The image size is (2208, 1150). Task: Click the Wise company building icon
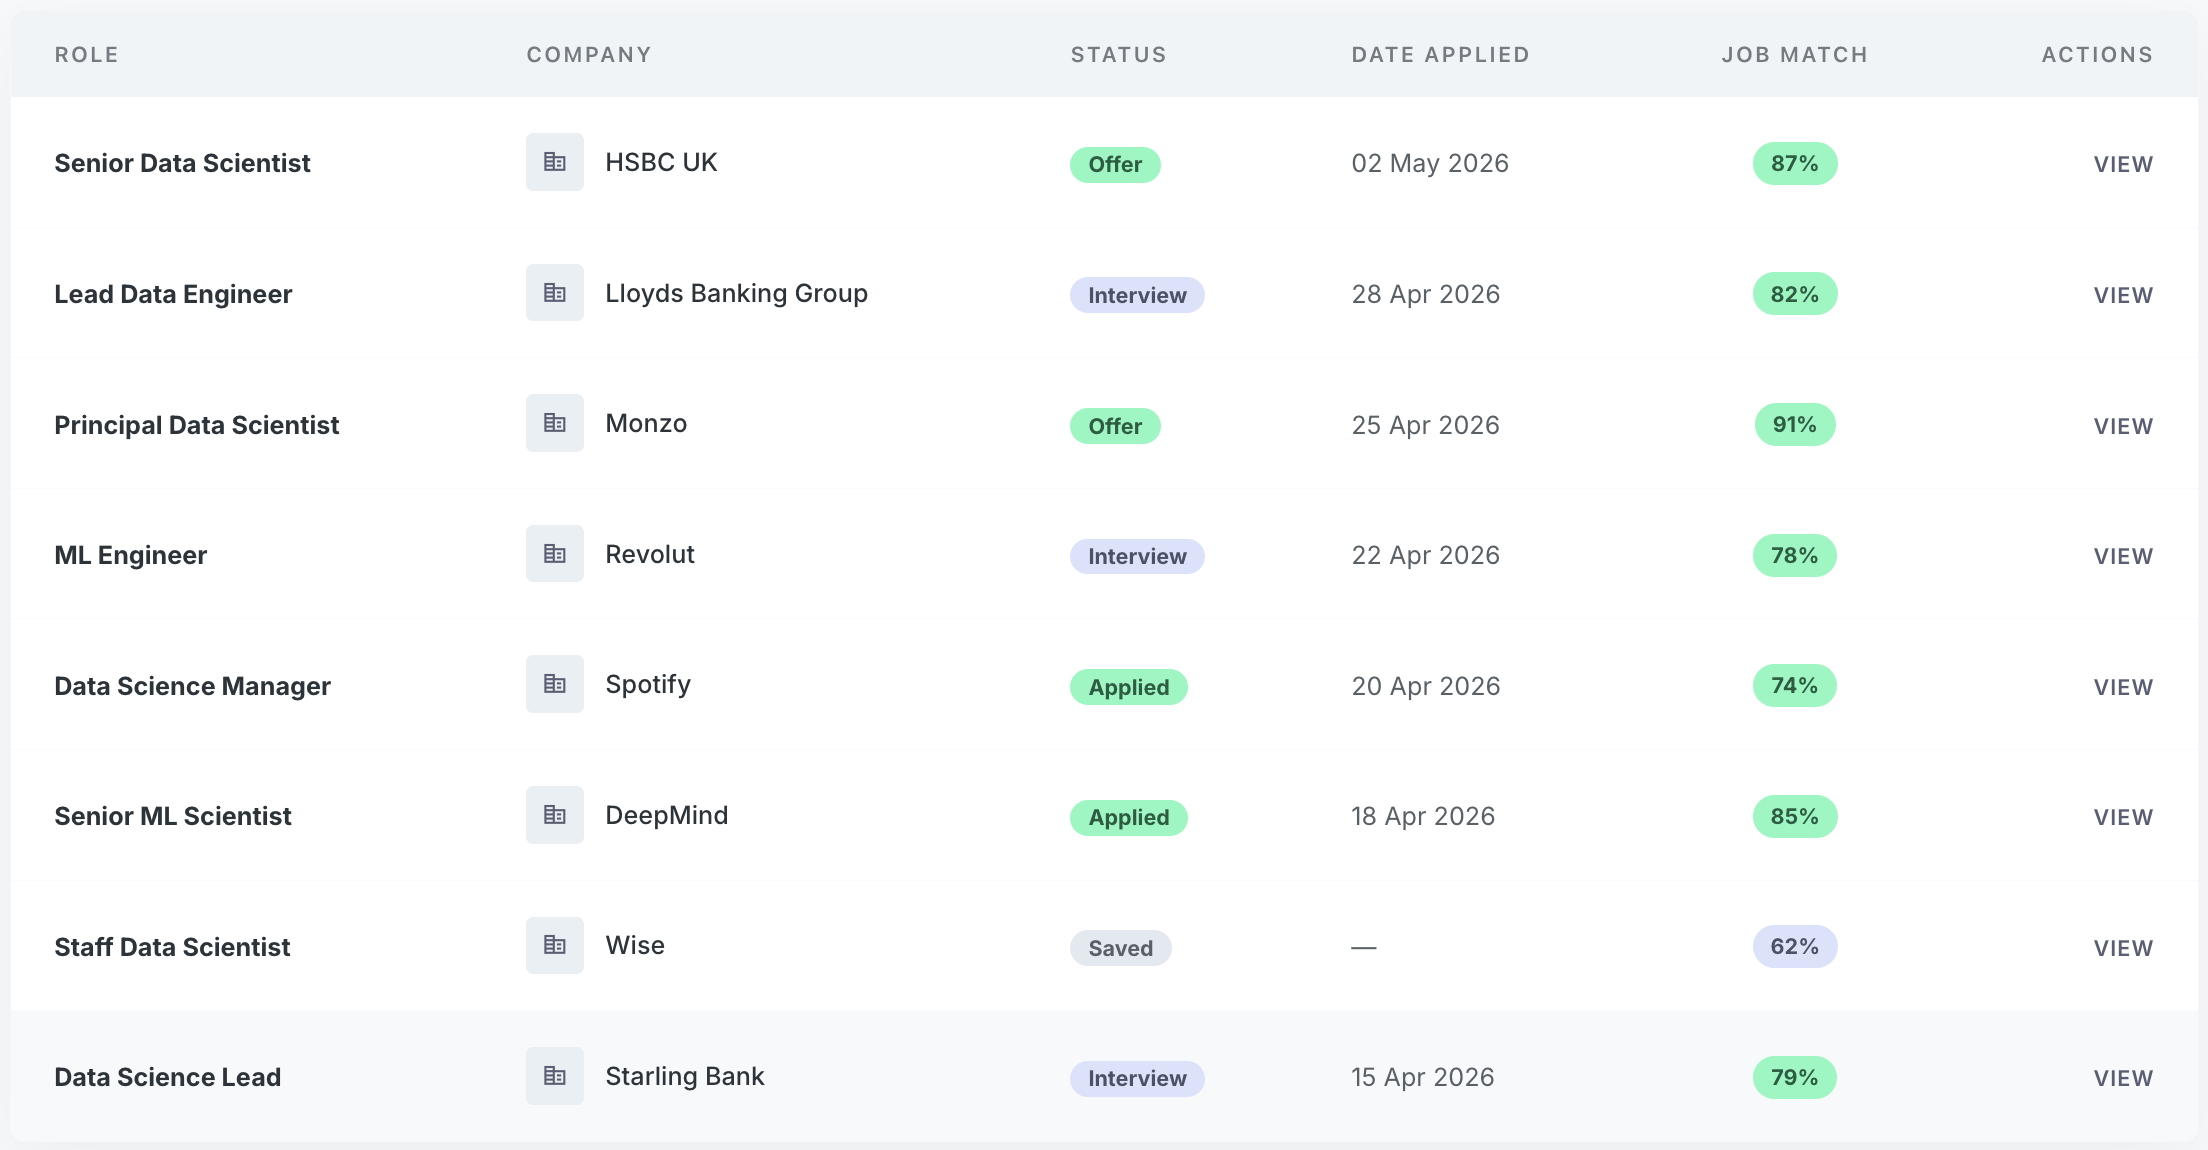coord(555,945)
